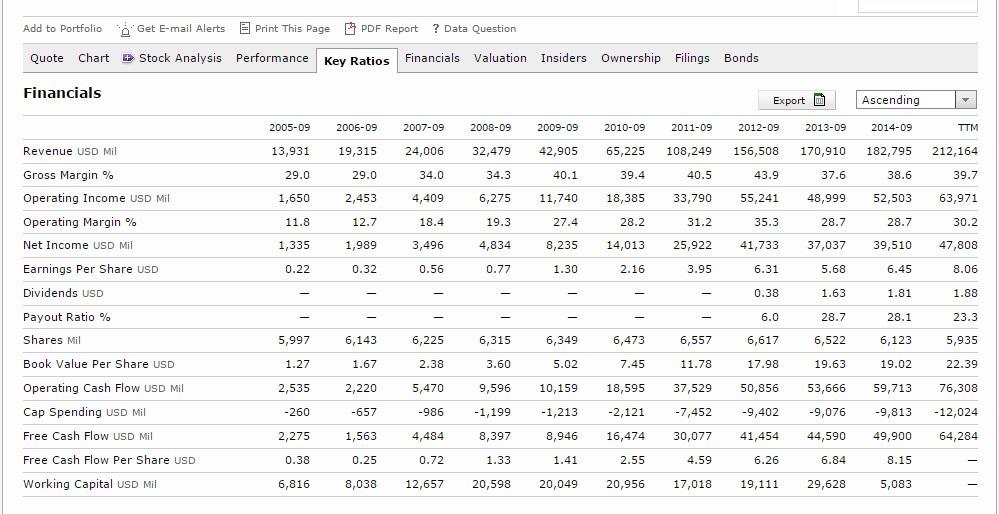The height and width of the screenshot is (514, 999).
Task: Click the Data Question mark icon
Action: [436, 29]
